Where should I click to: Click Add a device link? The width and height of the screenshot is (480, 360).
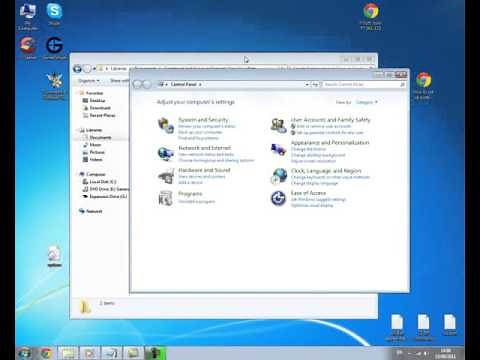click(190, 182)
